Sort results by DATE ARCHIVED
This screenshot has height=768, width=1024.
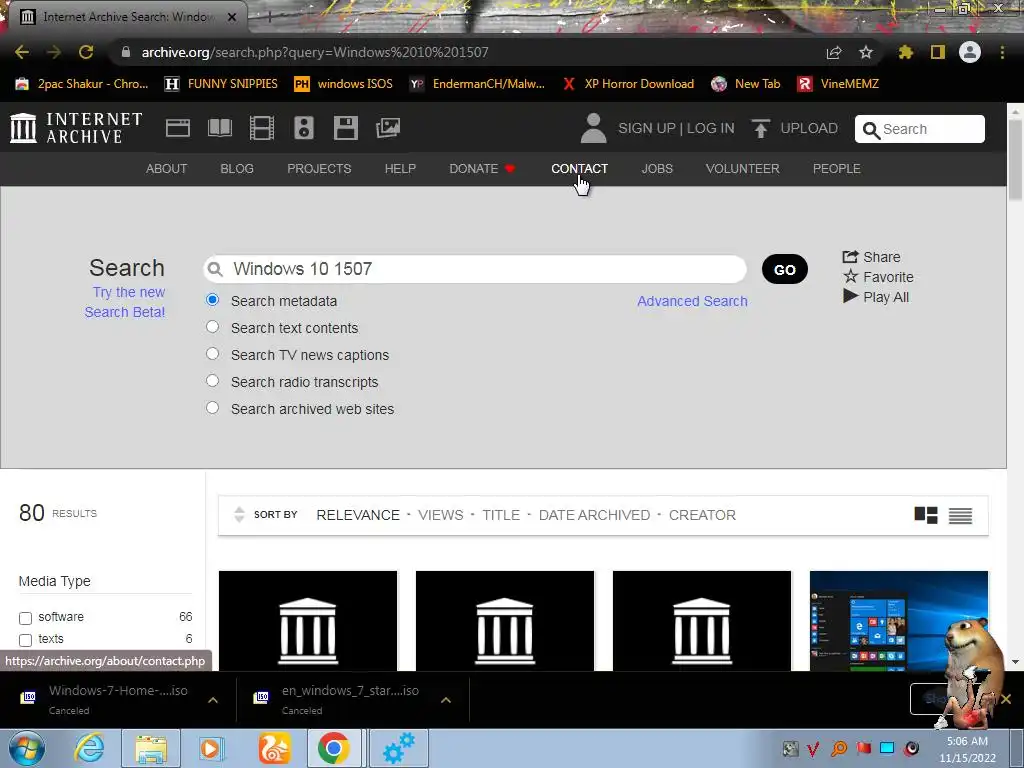[x=594, y=515]
